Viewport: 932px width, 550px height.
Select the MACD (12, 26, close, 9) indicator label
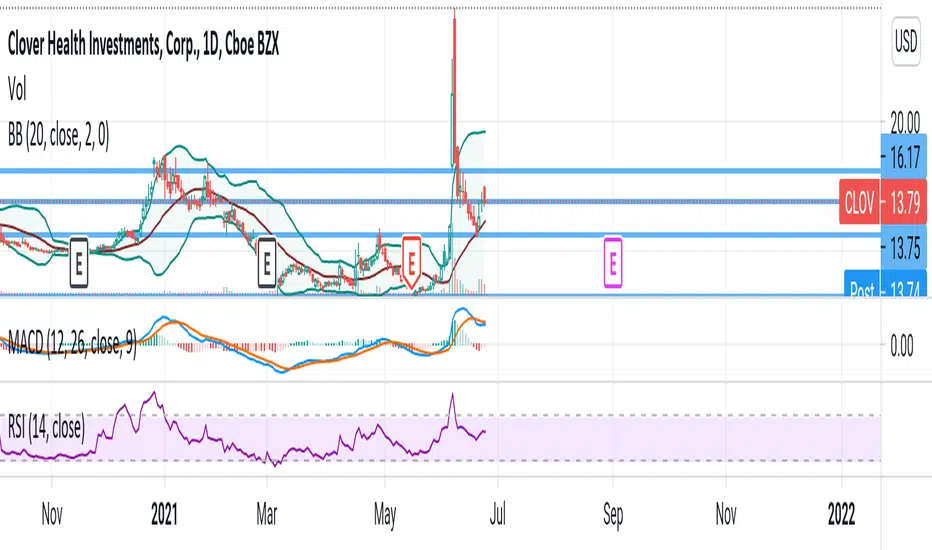click(72, 342)
